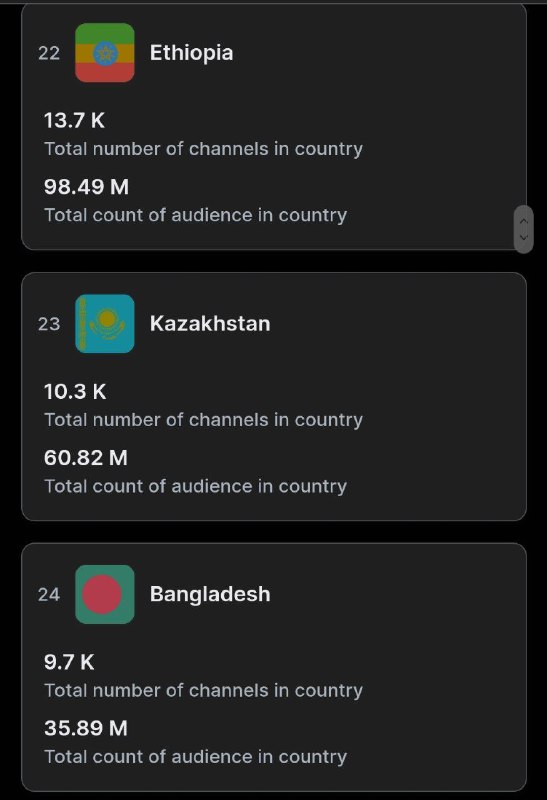Open the Ethiopia country name
Screen dimensions: 547x800
pos(191,53)
